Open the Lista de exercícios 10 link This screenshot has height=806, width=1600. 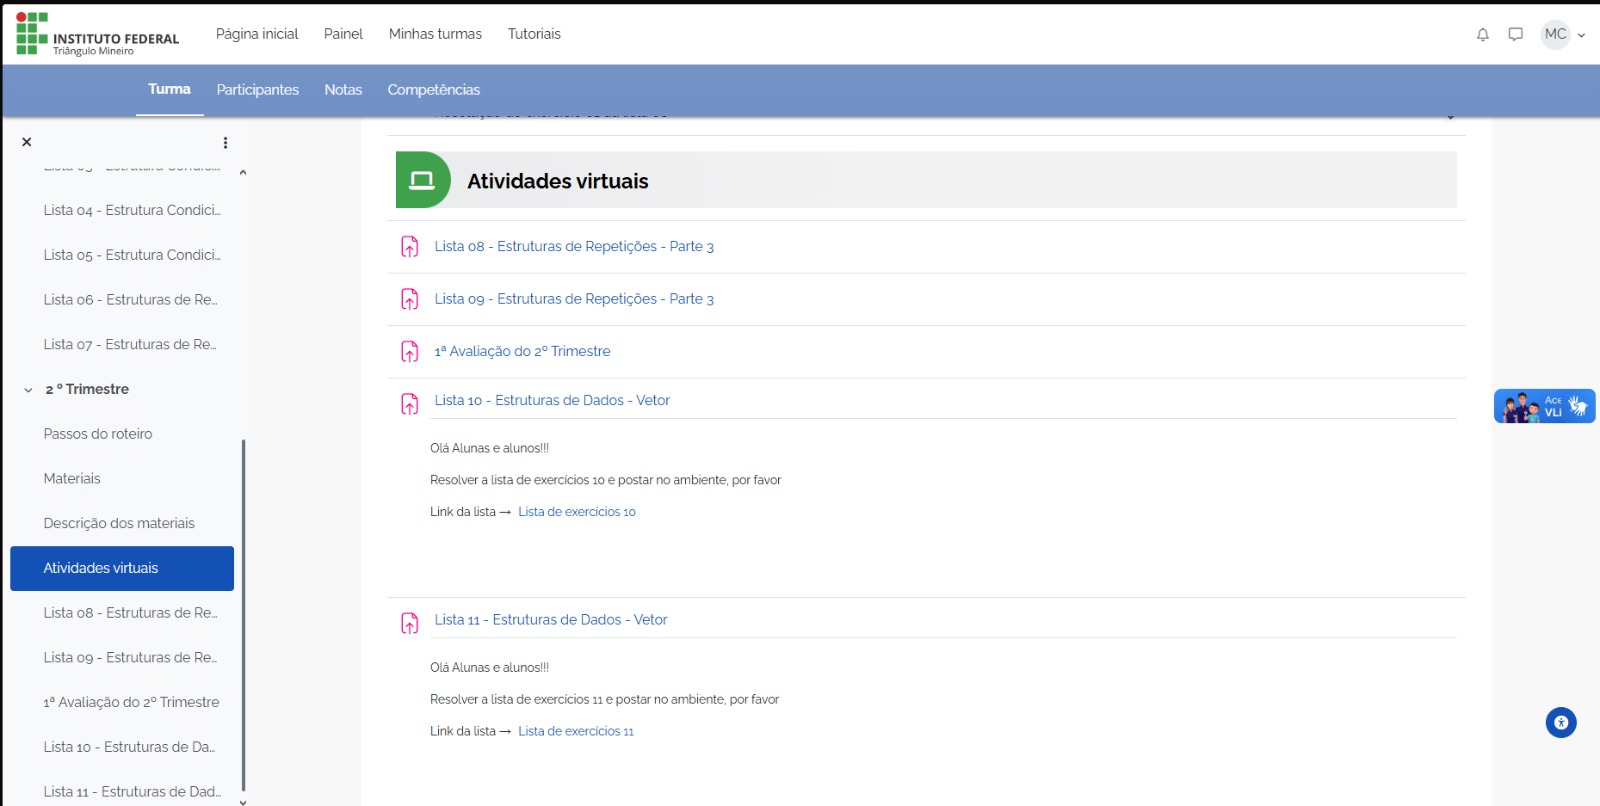(x=576, y=512)
